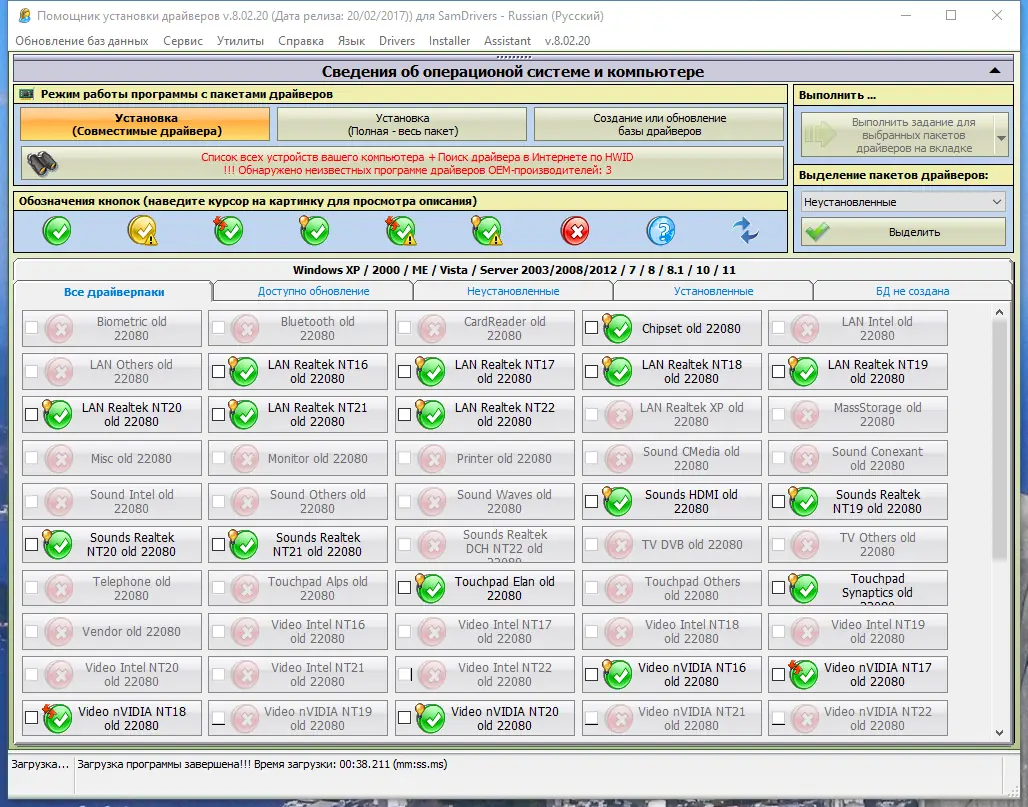Click the binoculars device search icon
Screen dimensions: 1028x807
(x=42, y=163)
